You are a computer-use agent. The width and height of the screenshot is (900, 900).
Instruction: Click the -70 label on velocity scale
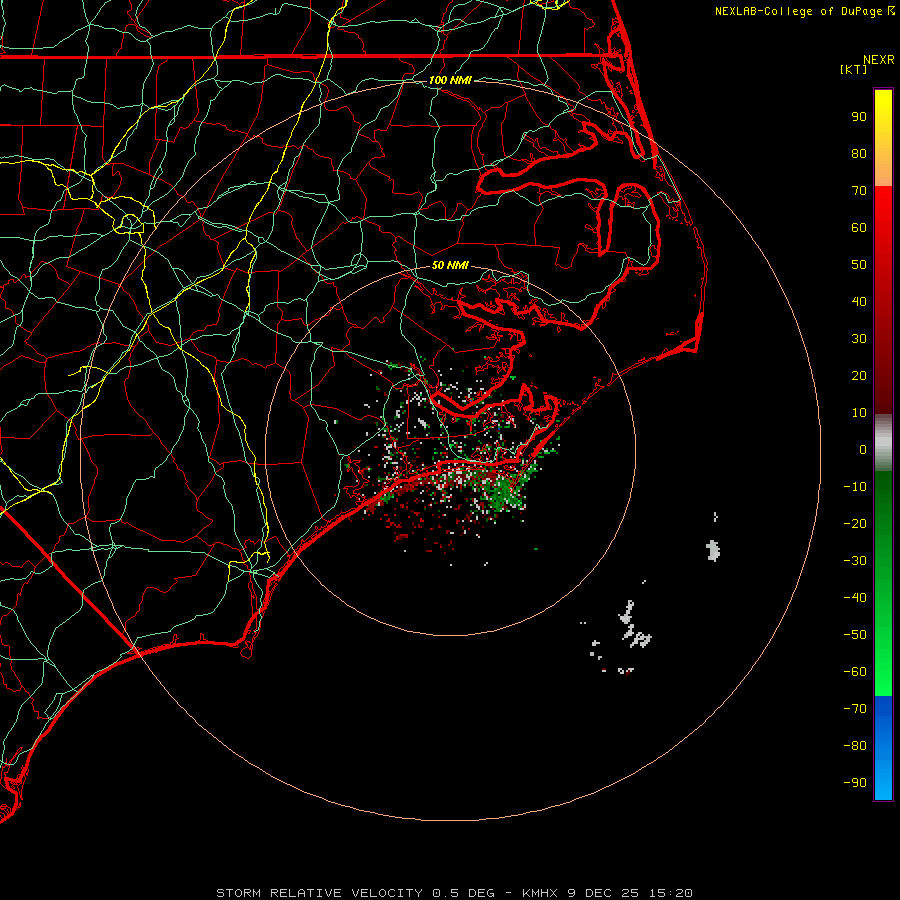[x=855, y=708]
